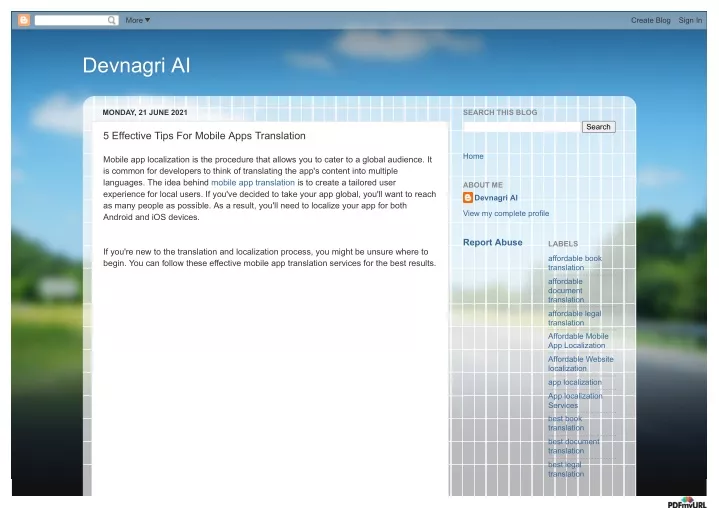The width and height of the screenshot is (719, 508).
Task: Focus the Search This Blog input box
Action: pos(522,127)
